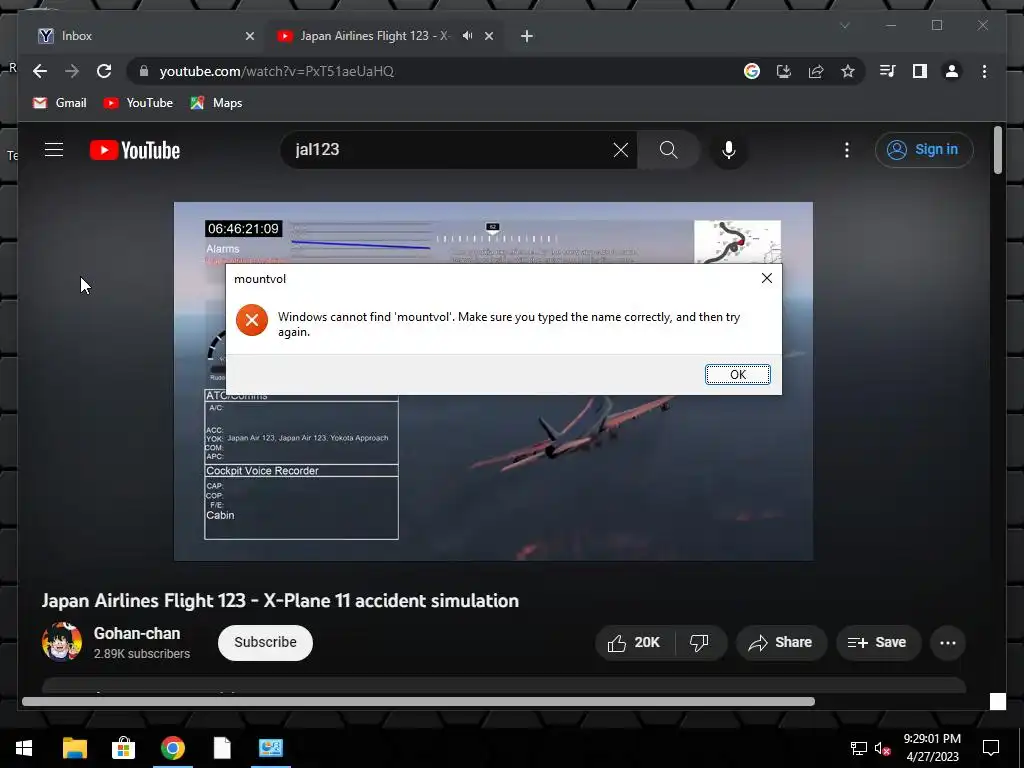This screenshot has height=768, width=1024.
Task: Click the YouTube logo
Action: coord(135,150)
